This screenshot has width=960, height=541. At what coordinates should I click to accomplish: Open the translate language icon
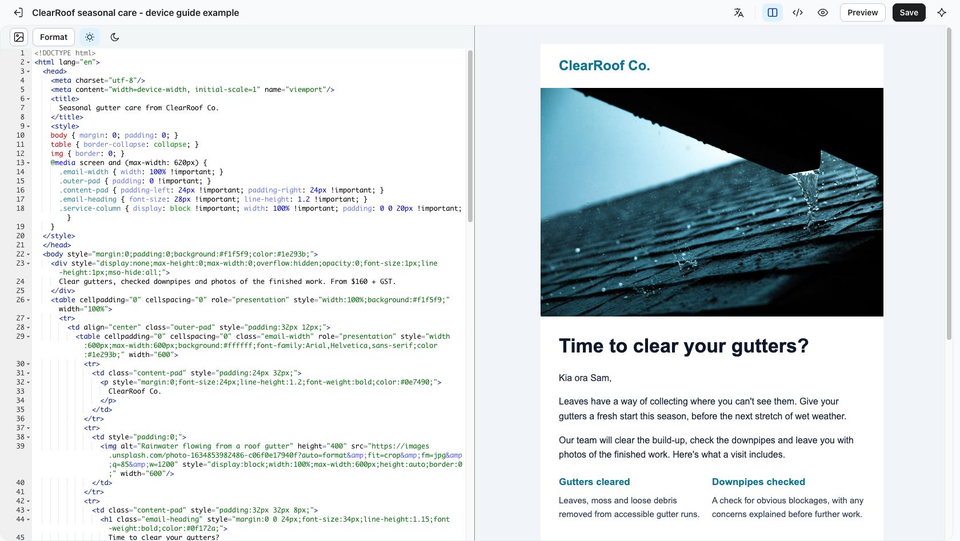pos(739,12)
